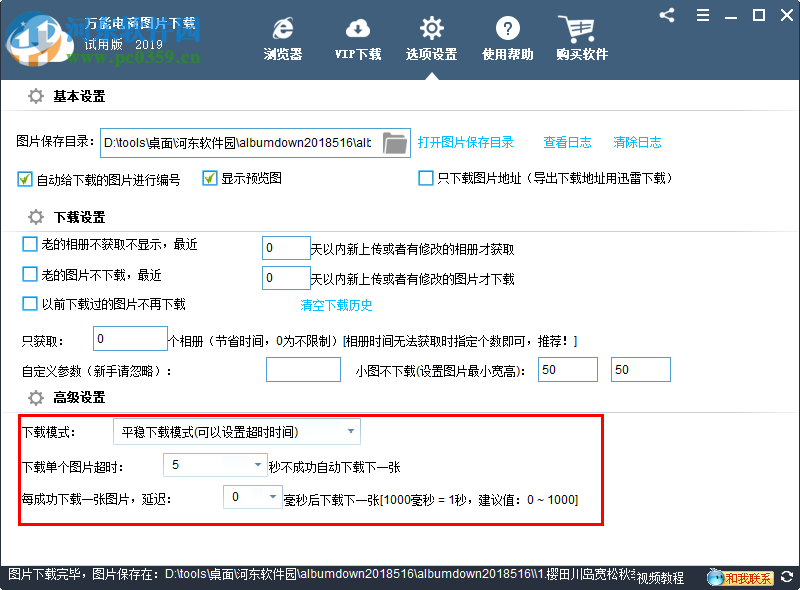Open the hamburger menu in title bar
The width and height of the screenshot is (800, 590).
702,15
